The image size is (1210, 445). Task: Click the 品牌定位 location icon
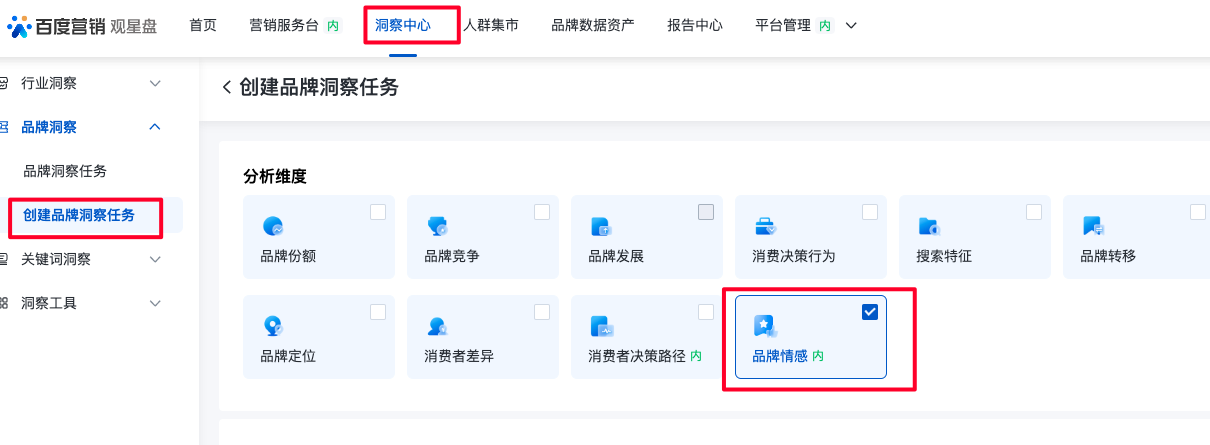(x=272, y=325)
